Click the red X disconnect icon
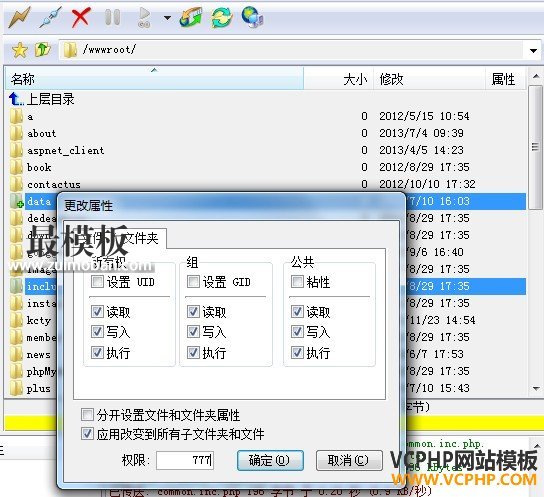Image resolution: width=544 pixels, height=497 pixels. click(81, 17)
